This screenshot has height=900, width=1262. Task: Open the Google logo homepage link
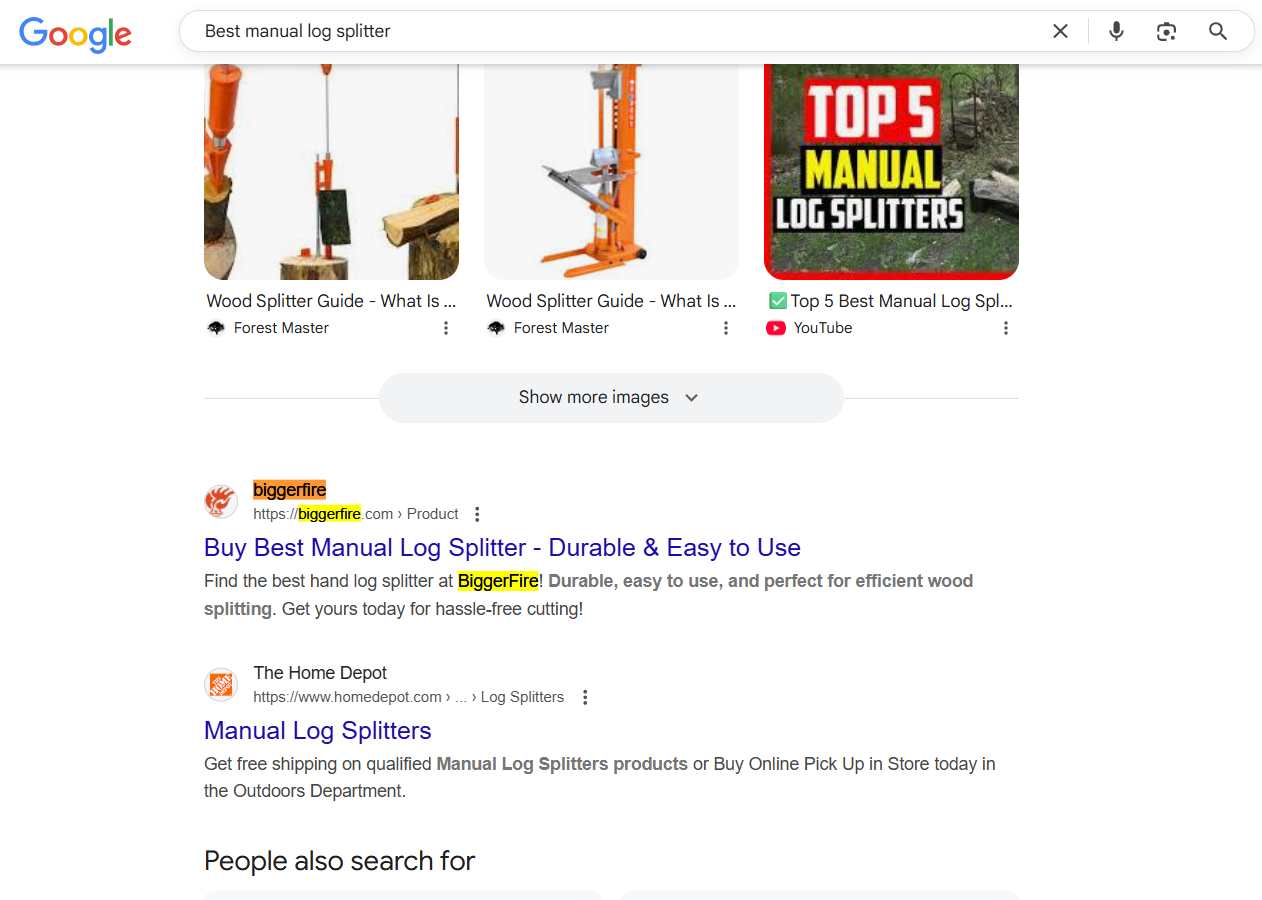click(76, 34)
